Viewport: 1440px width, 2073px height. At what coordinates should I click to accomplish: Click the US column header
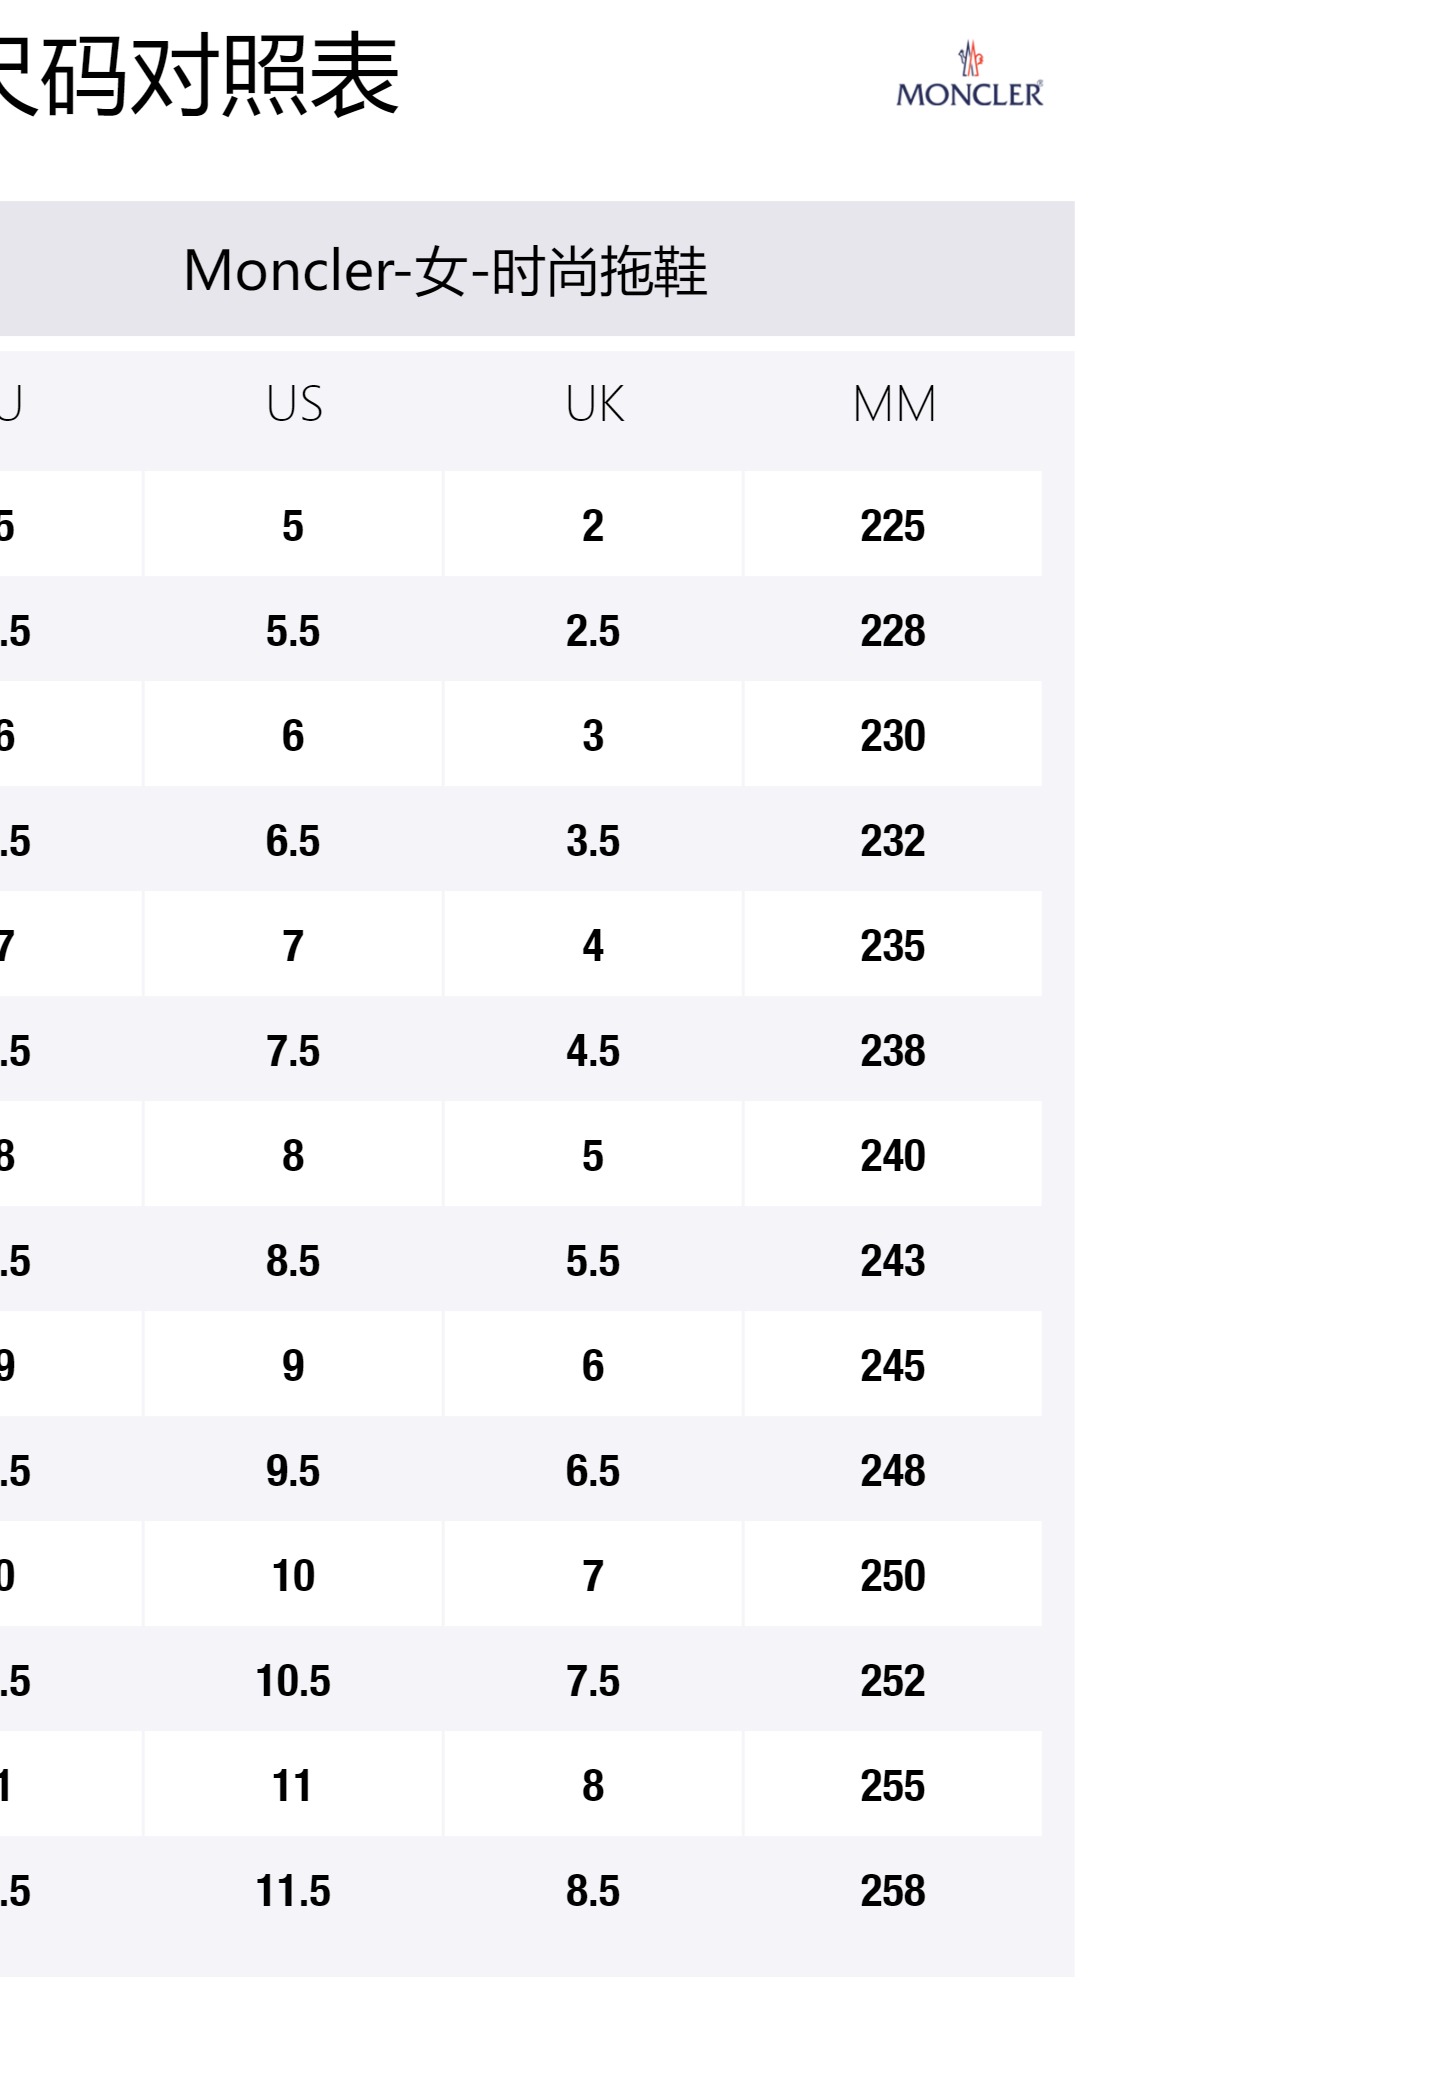tap(294, 404)
